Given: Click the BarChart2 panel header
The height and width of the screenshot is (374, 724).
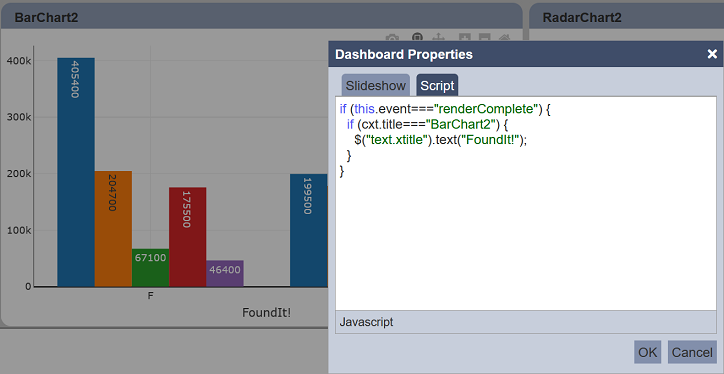Looking at the screenshot, I should [x=261, y=17].
